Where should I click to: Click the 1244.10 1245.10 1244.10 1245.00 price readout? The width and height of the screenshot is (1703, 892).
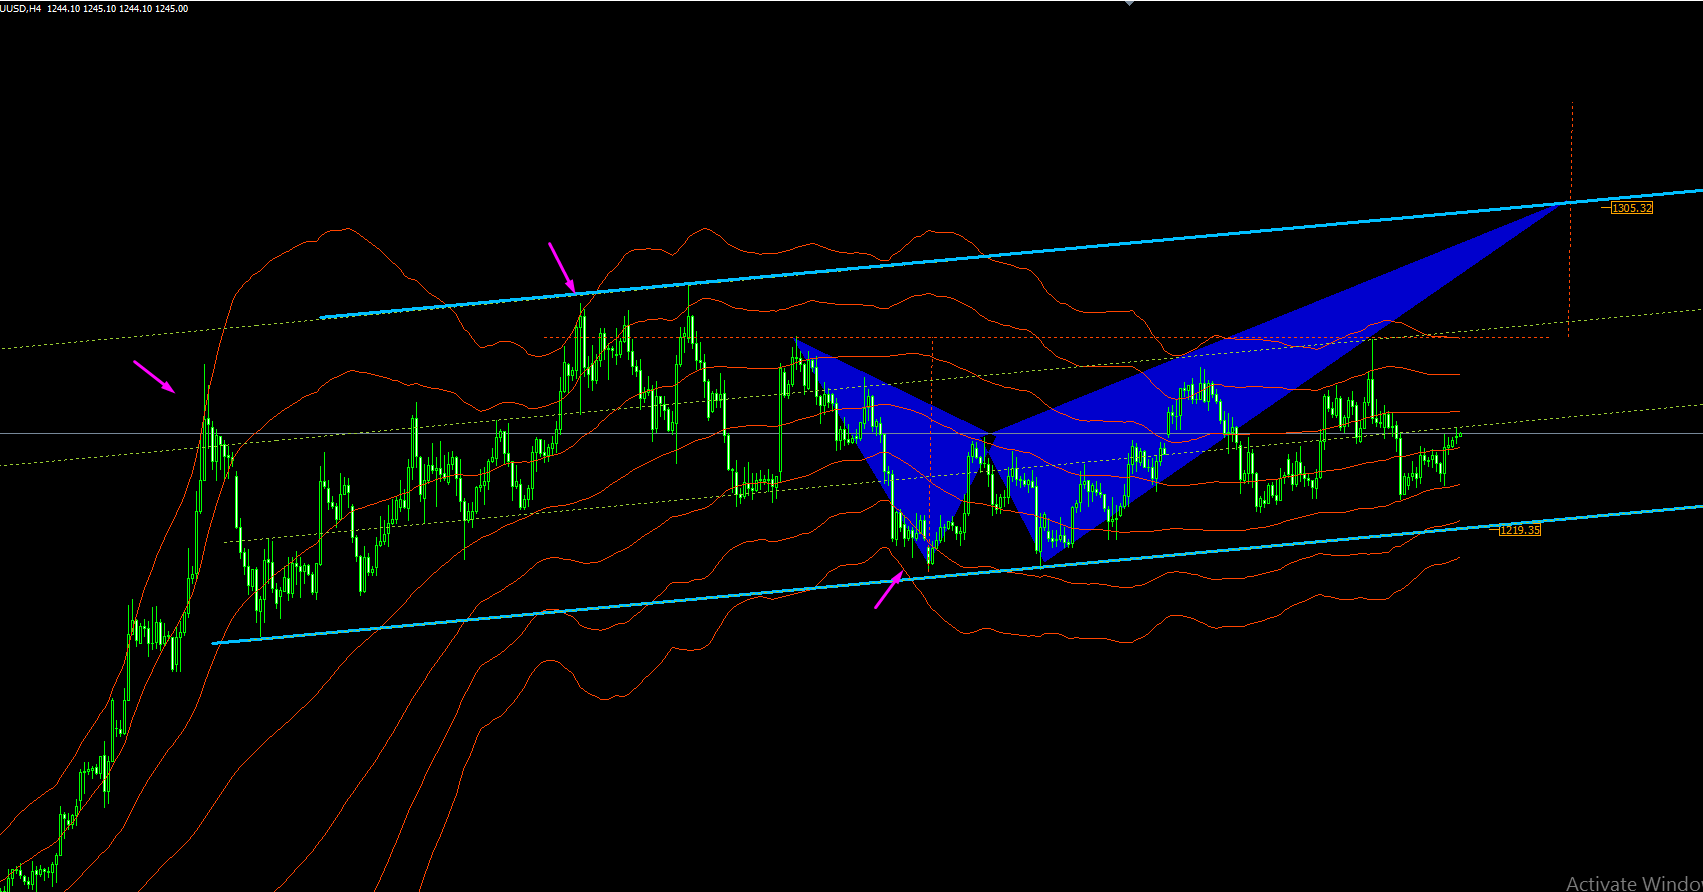(118, 9)
